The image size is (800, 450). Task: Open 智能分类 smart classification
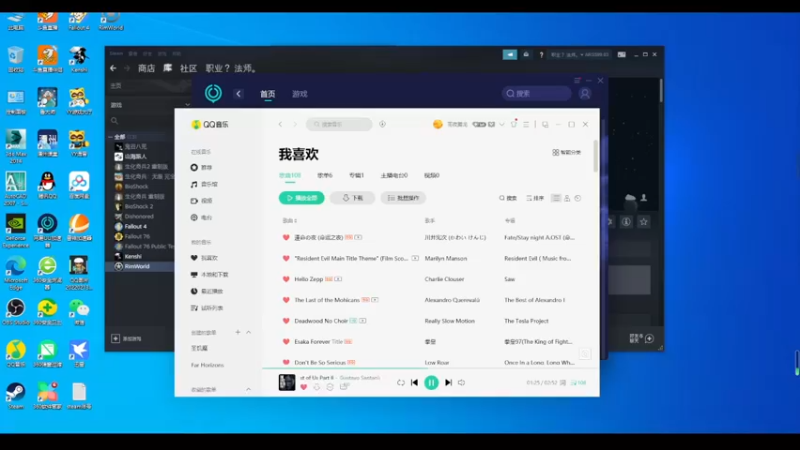pos(566,152)
